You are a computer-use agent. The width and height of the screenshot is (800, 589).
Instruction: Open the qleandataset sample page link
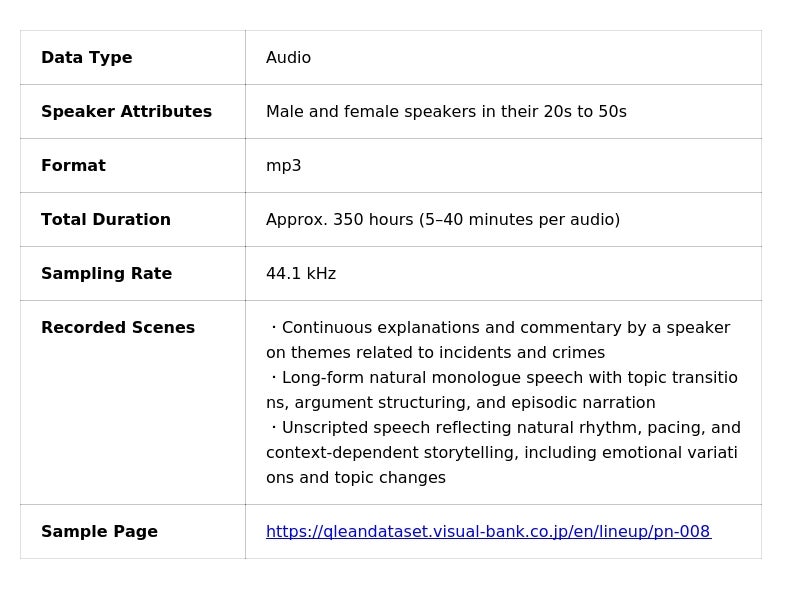click(x=488, y=532)
